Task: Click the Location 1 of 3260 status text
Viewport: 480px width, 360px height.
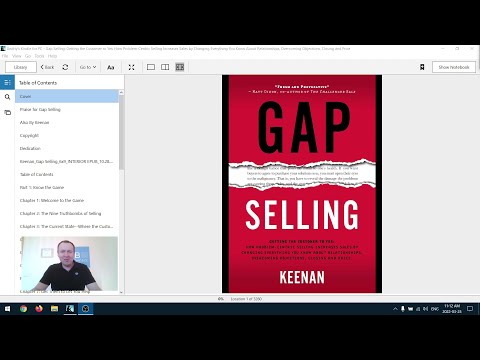Action: click(x=246, y=299)
